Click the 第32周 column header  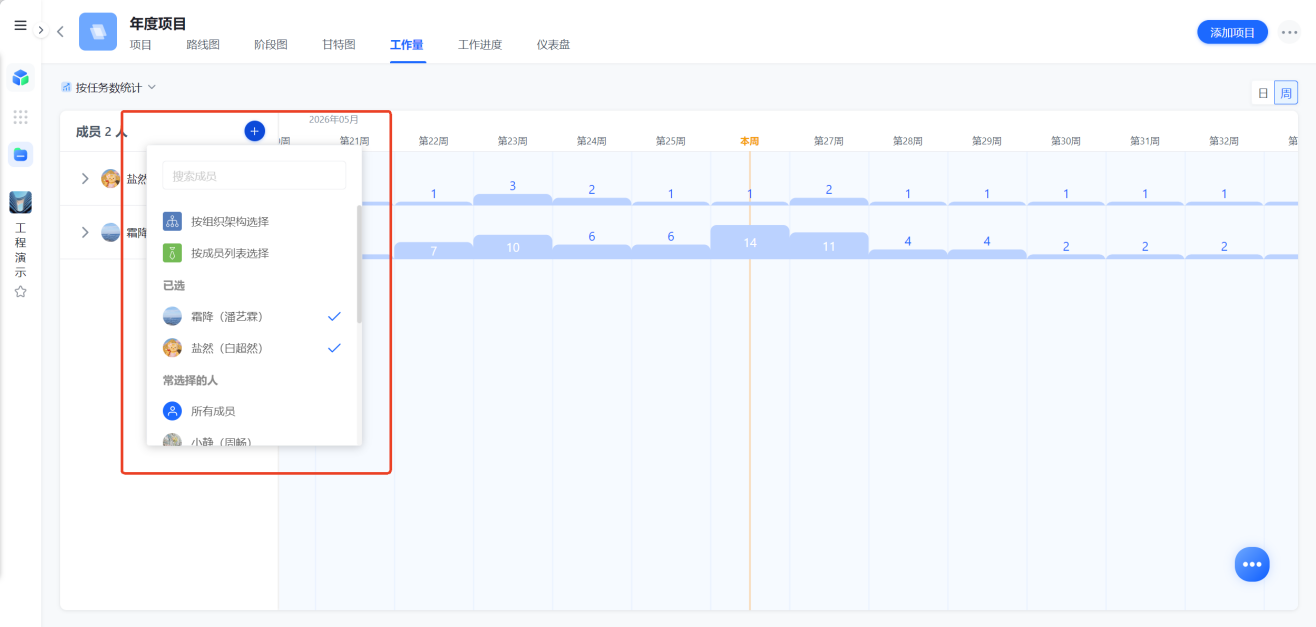click(1224, 141)
